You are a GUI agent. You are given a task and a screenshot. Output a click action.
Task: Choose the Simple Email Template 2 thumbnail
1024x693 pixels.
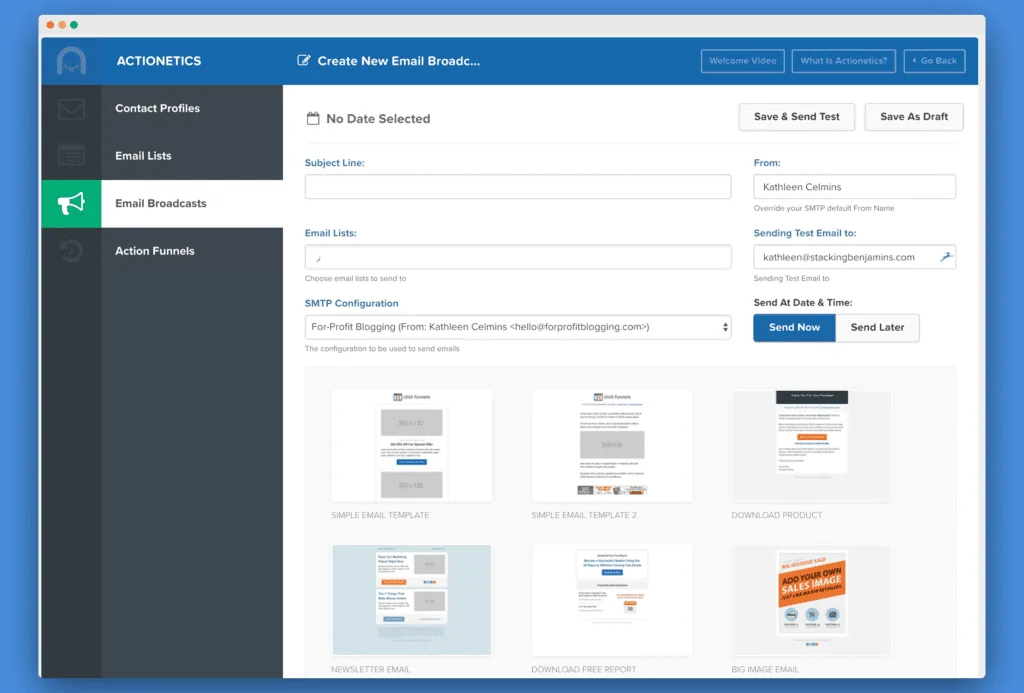[612, 445]
